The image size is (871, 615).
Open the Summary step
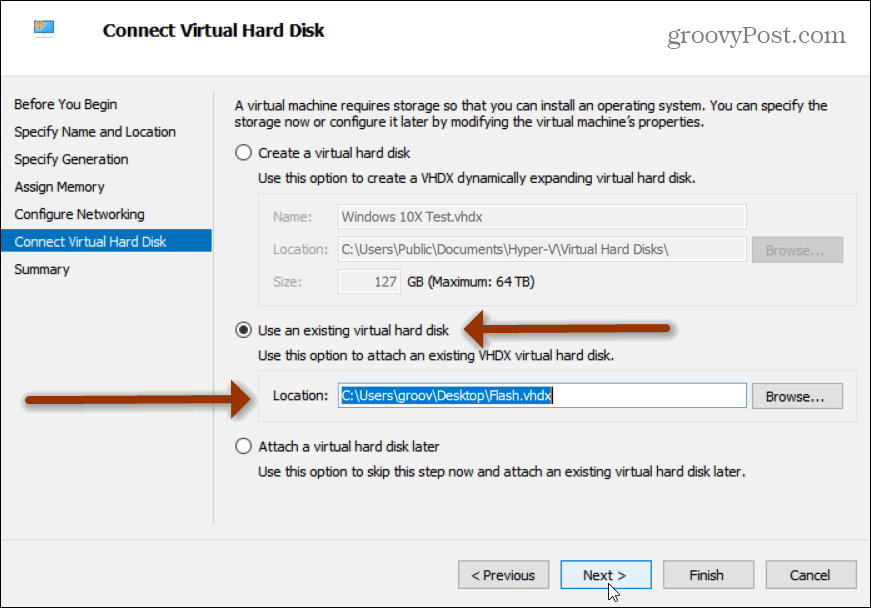tap(41, 269)
